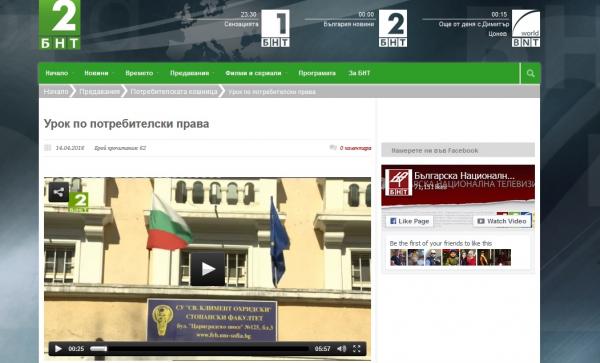Click the Facebook Like Page button
The height and width of the screenshot is (363, 600).
pos(409,221)
